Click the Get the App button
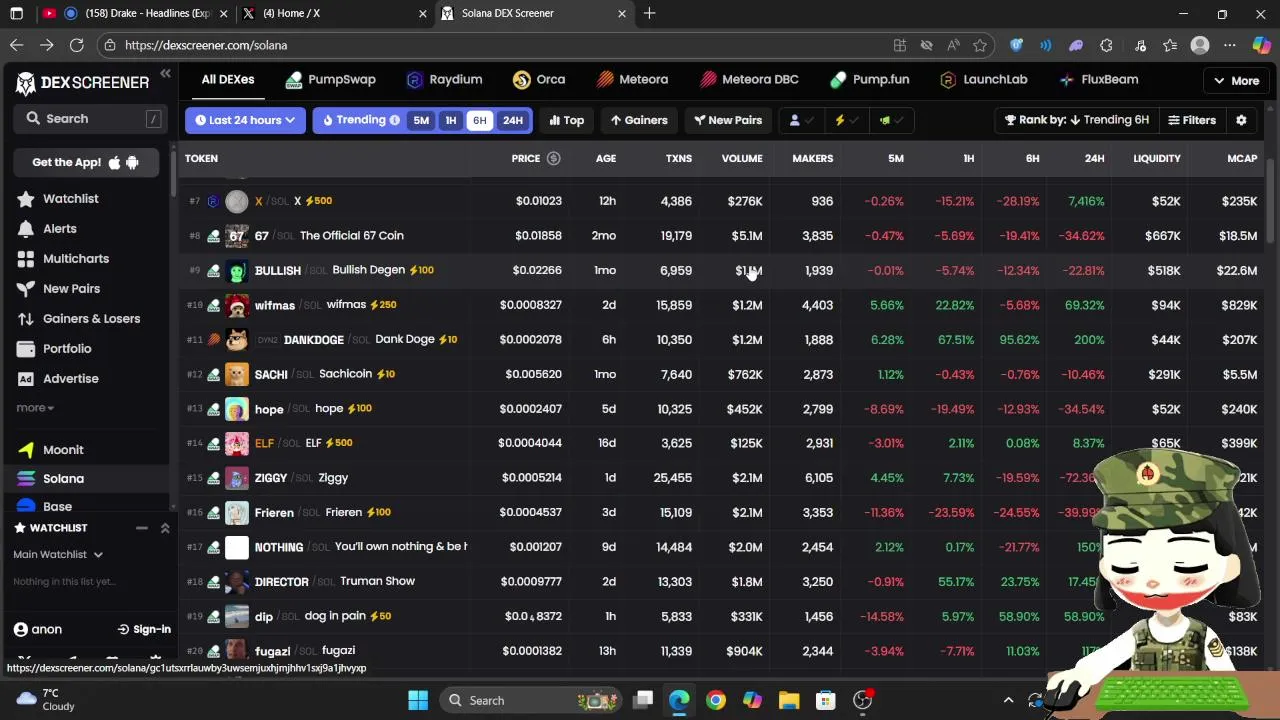Image resolution: width=1280 pixels, height=720 pixels. 86,162
